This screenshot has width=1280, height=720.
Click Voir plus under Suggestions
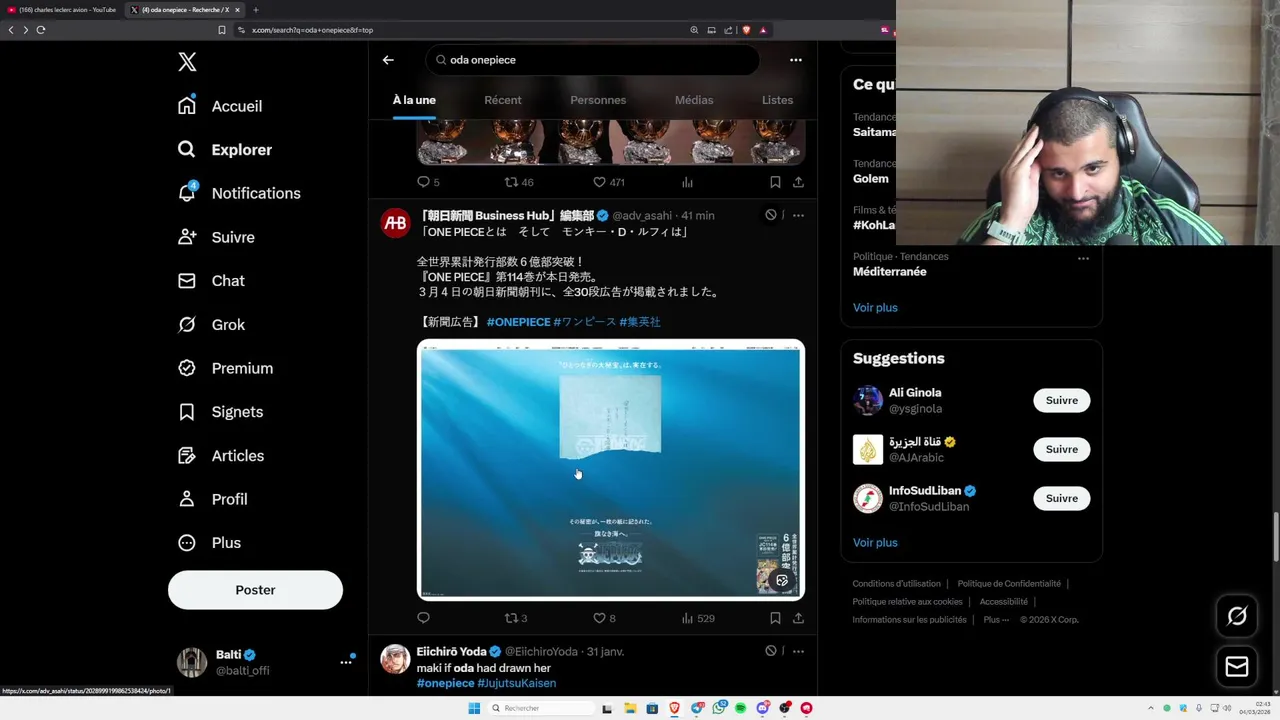[875, 542]
